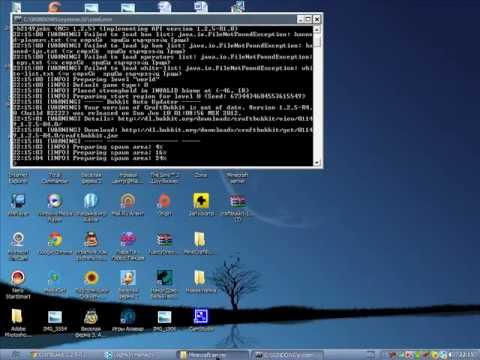Click the console scrollbar thumb
The image size is (480, 360).
317,41
